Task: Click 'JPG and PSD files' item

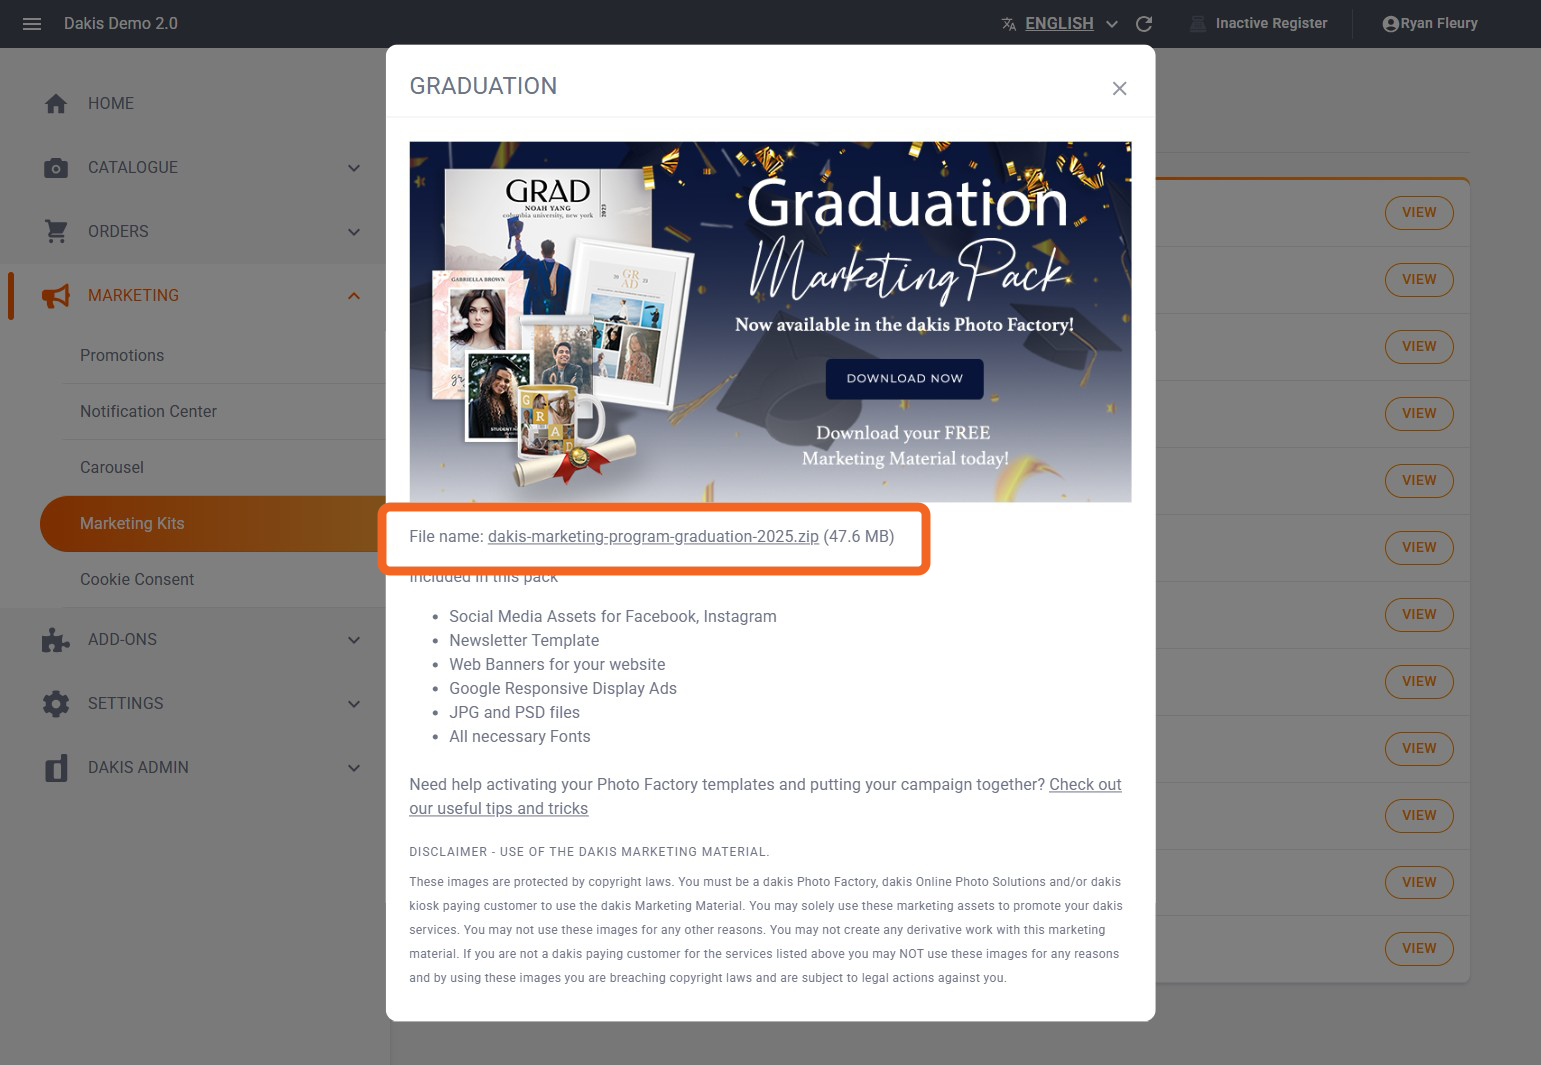Action: tap(514, 712)
